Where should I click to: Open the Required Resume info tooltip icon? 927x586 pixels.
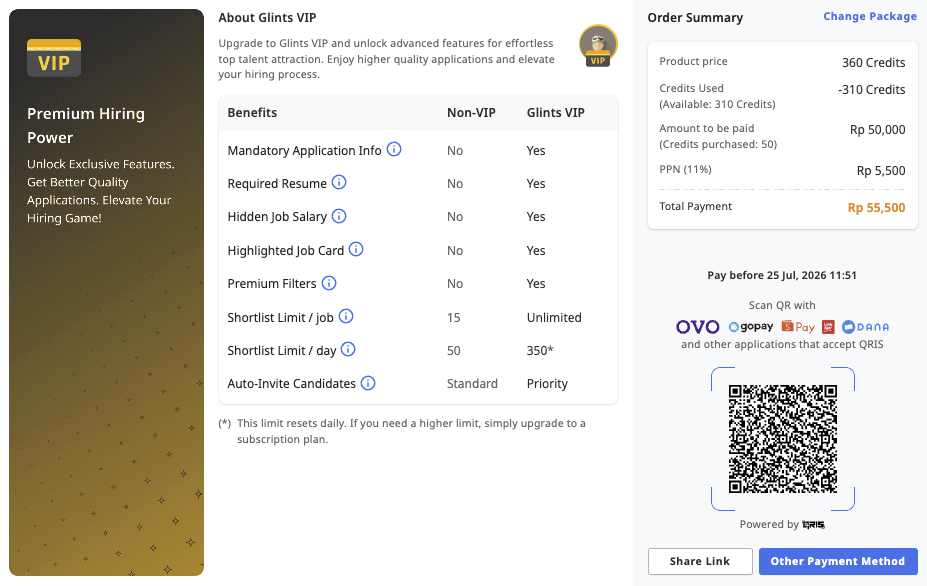pyautogui.click(x=339, y=183)
